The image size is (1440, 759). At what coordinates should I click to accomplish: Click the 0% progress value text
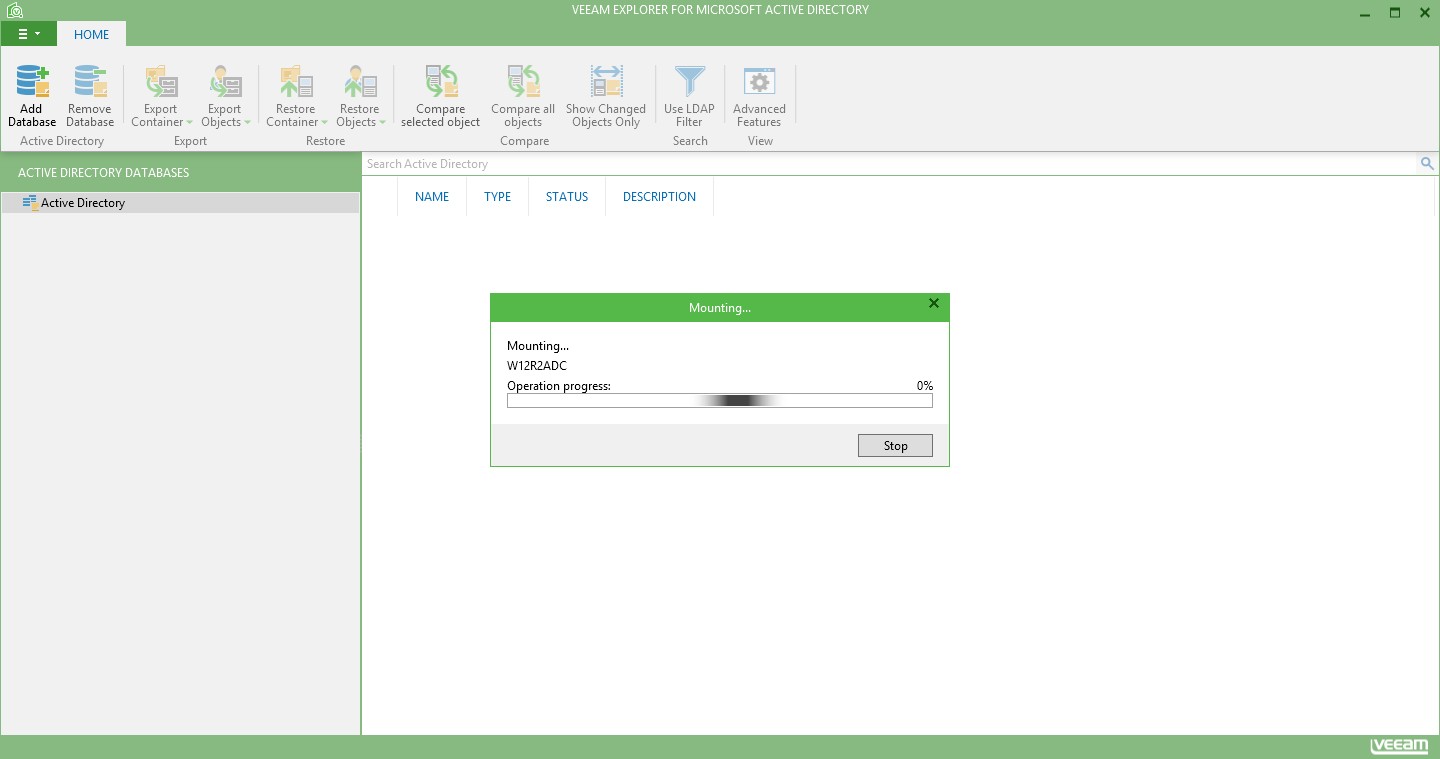925,386
